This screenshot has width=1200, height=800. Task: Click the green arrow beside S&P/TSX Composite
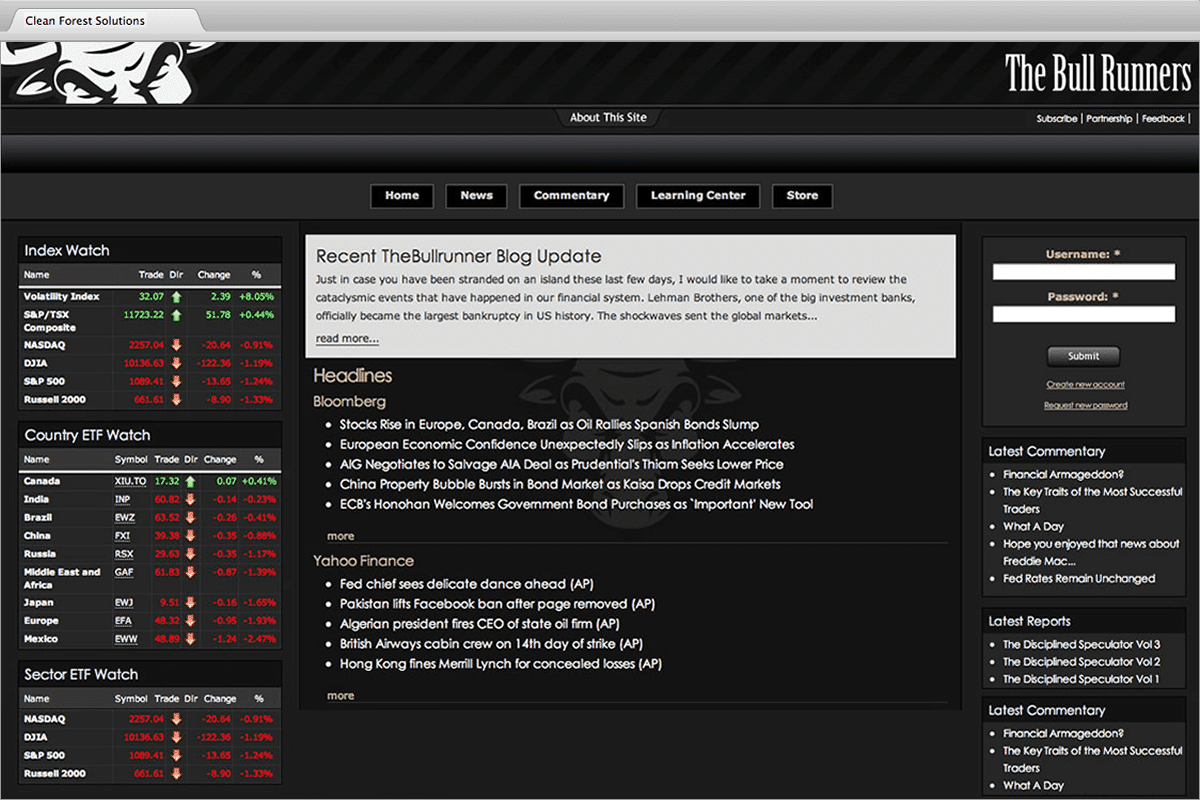176,315
